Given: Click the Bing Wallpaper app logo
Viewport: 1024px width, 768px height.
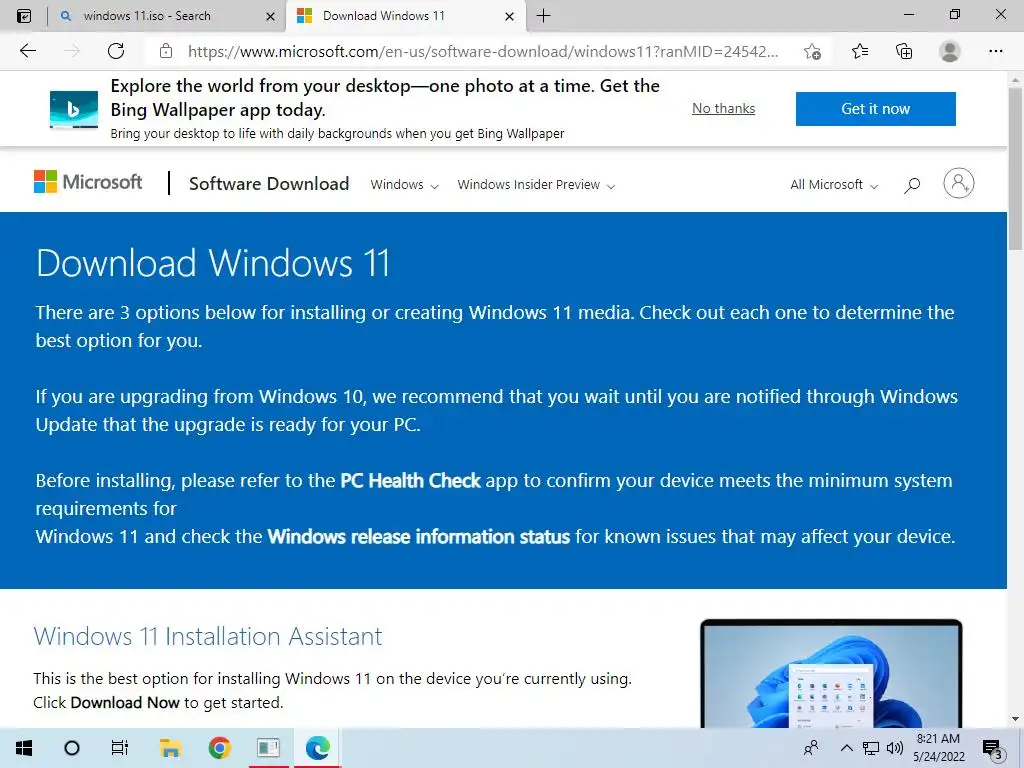Looking at the screenshot, I should pos(74,109).
